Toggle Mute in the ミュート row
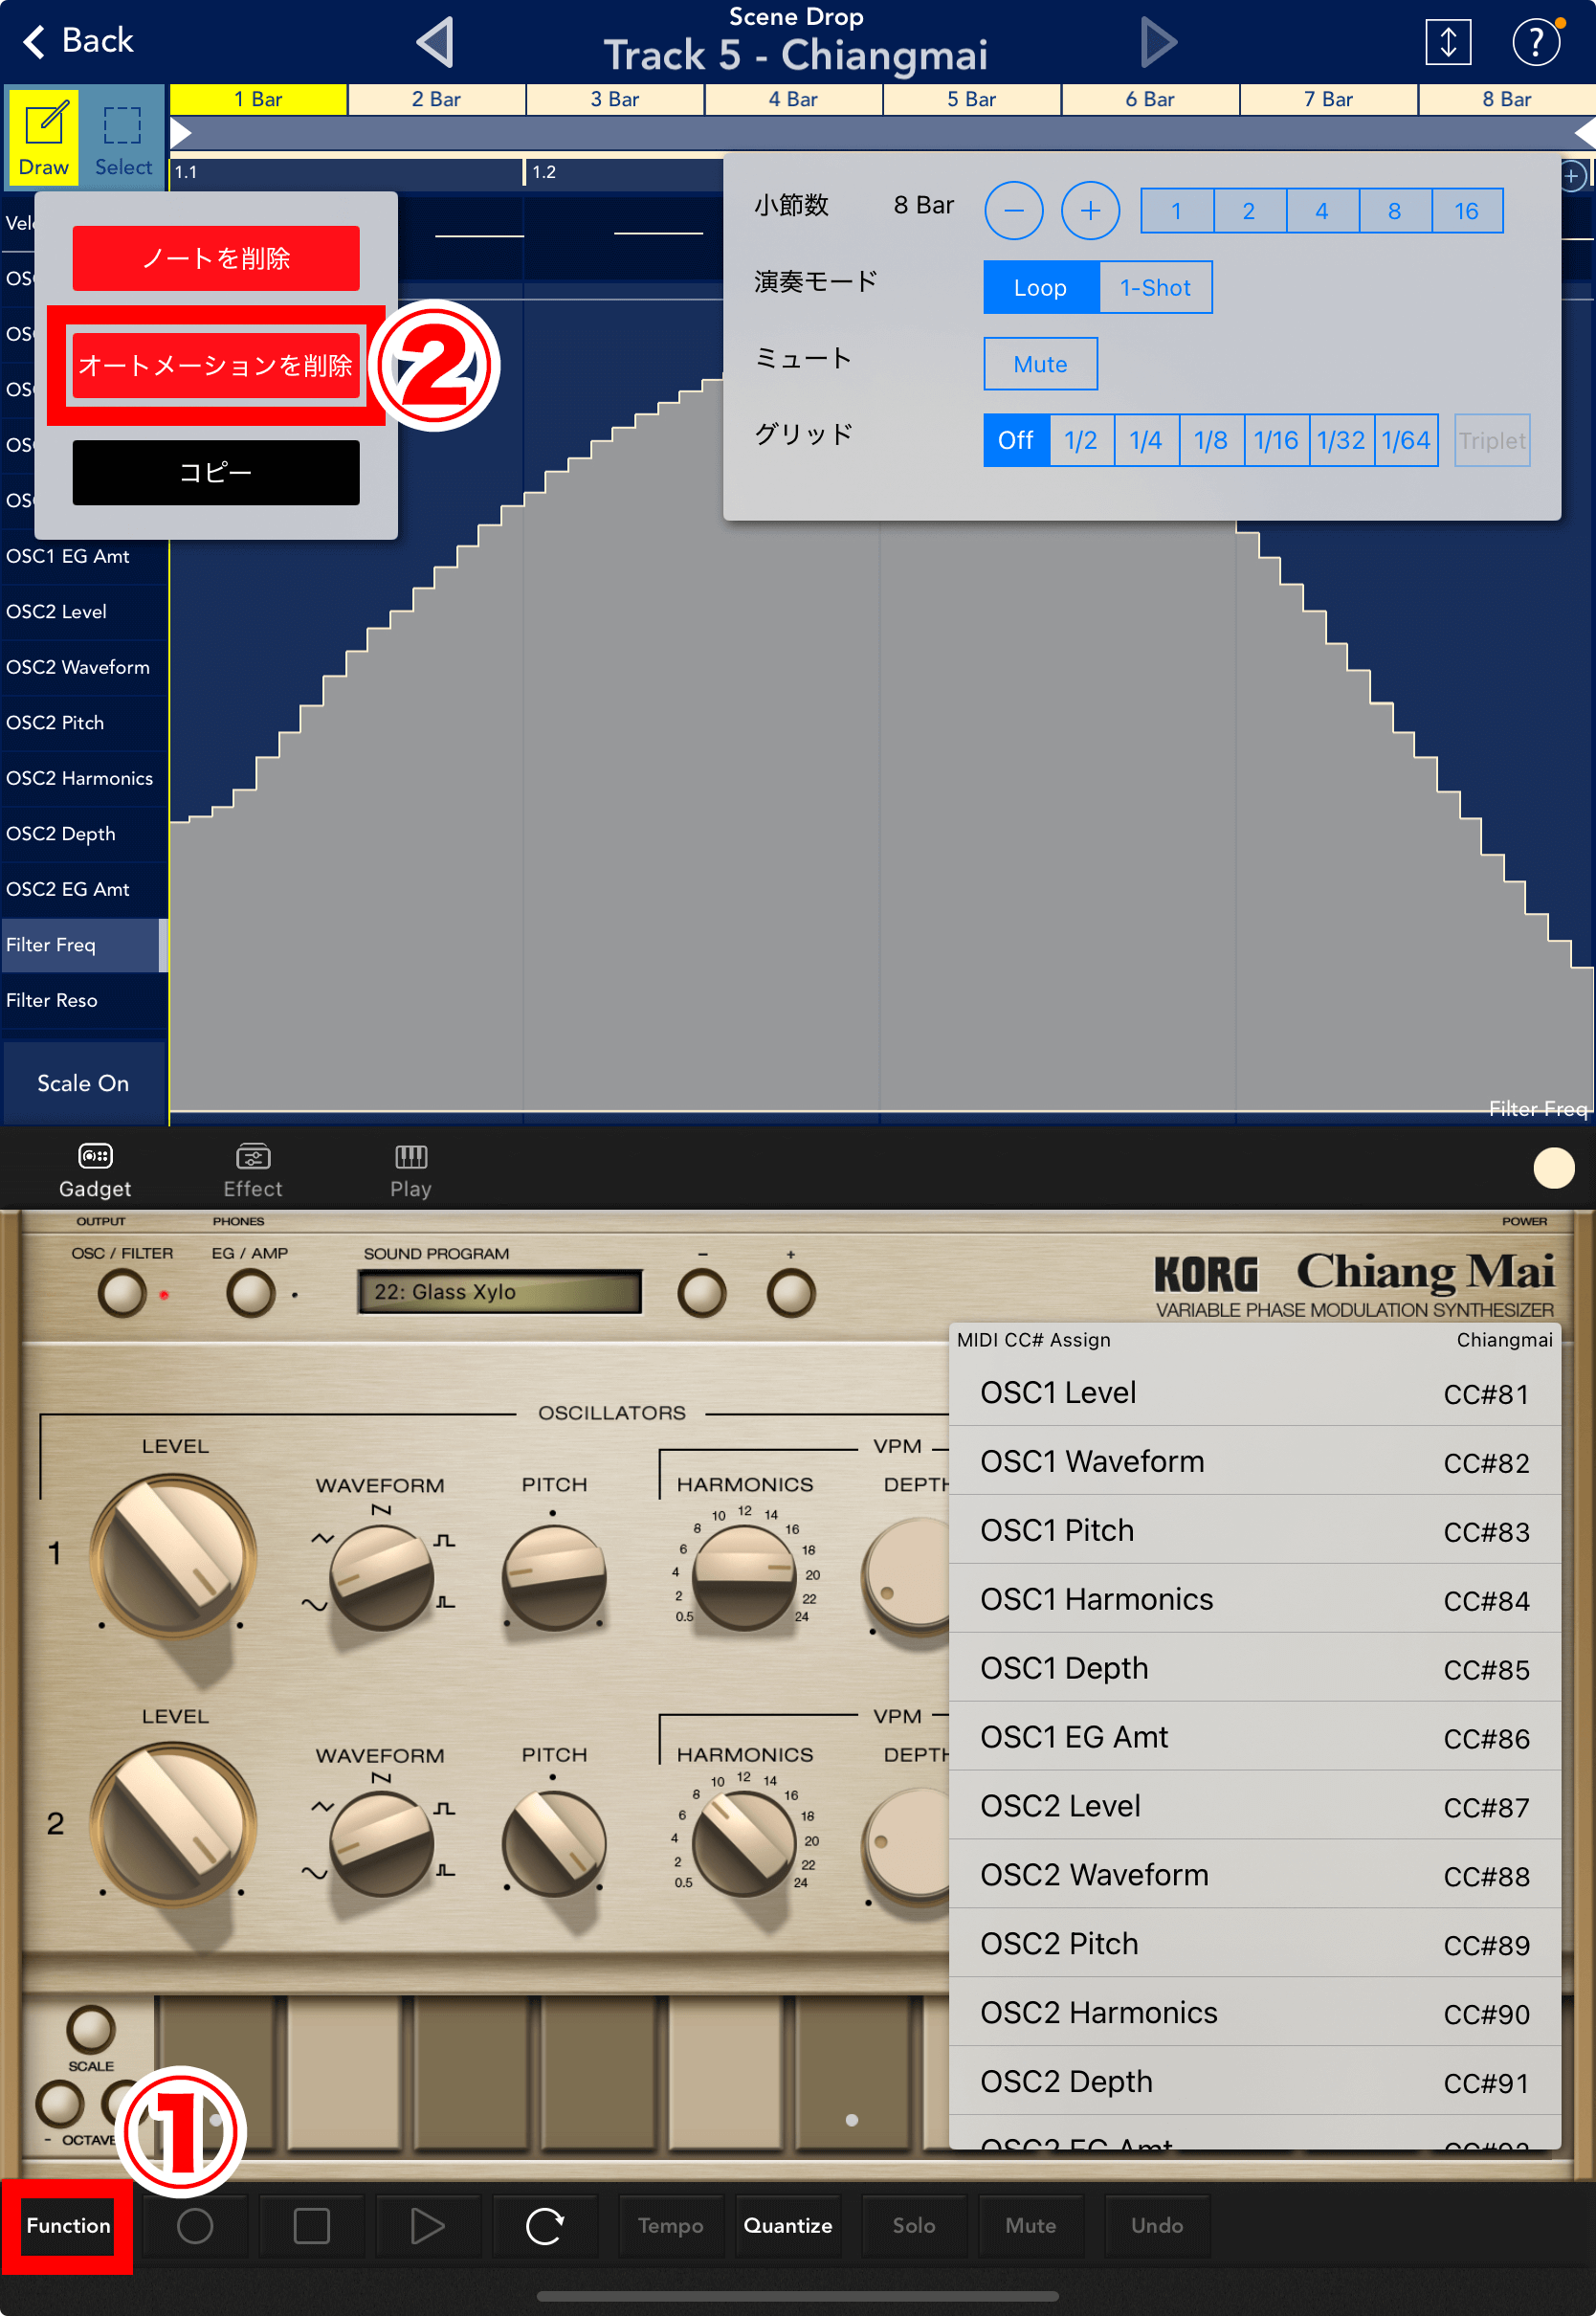 (x=1040, y=364)
